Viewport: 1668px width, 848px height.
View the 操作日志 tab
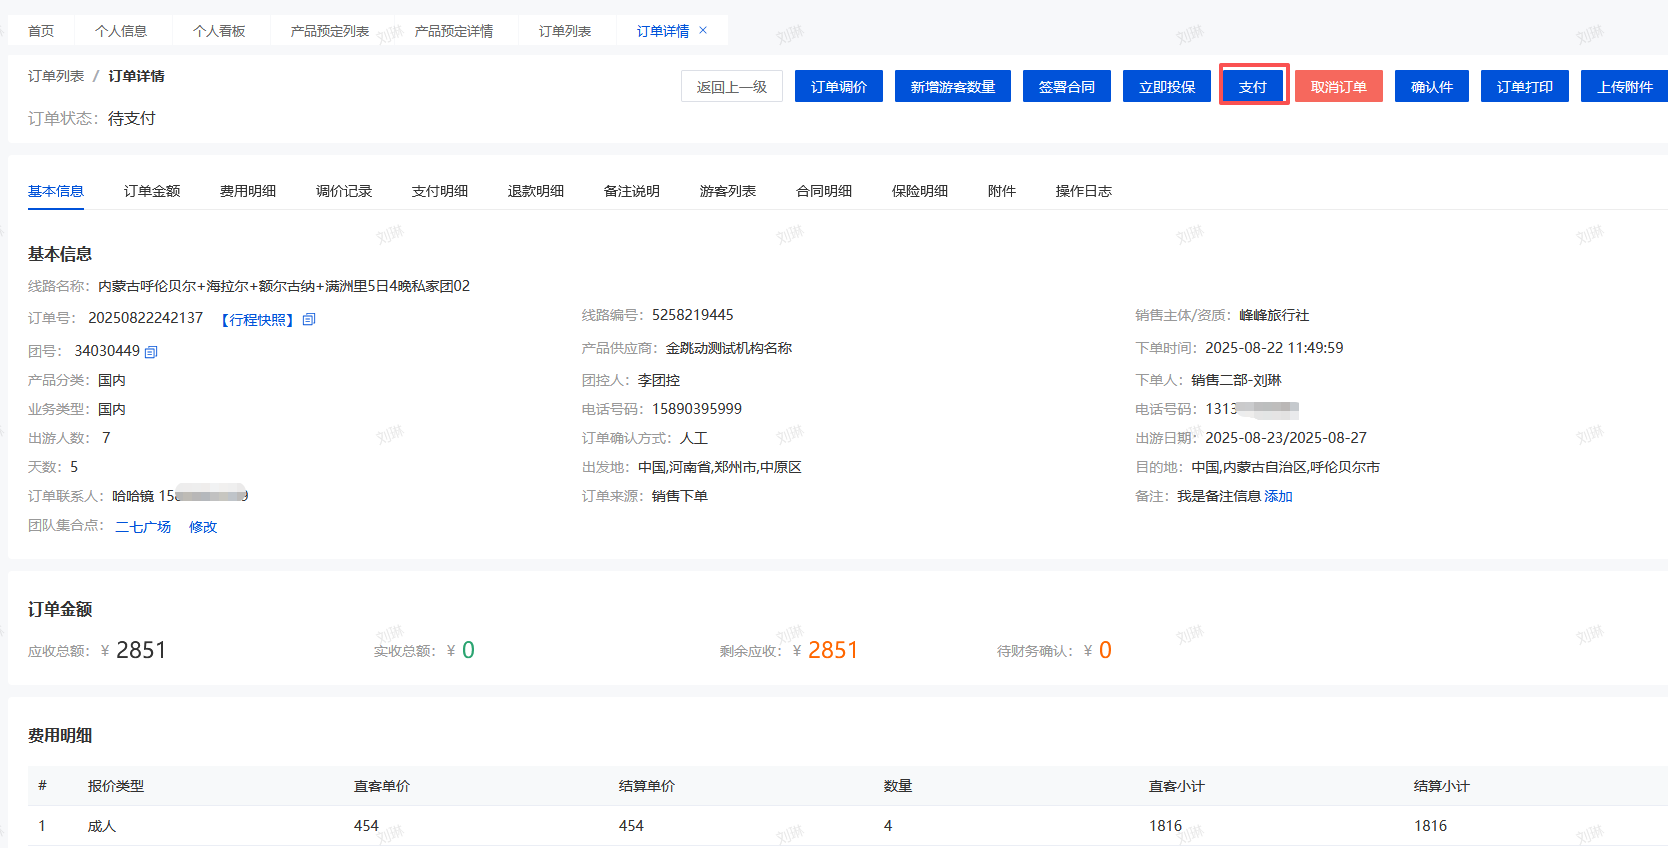pos(1083,191)
